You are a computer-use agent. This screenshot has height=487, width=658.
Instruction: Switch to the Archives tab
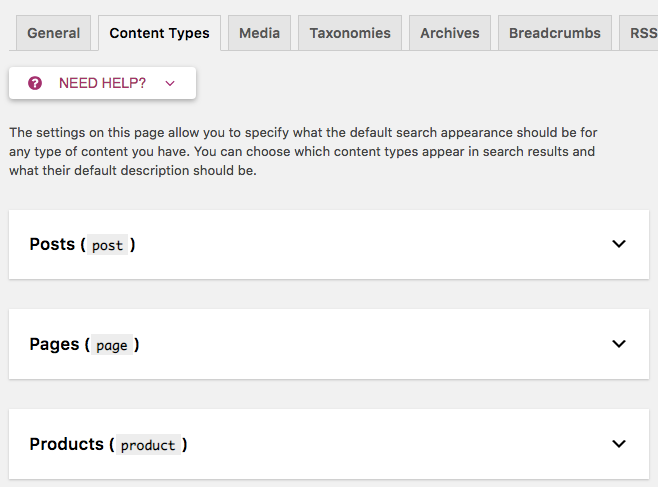[x=449, y=33]
